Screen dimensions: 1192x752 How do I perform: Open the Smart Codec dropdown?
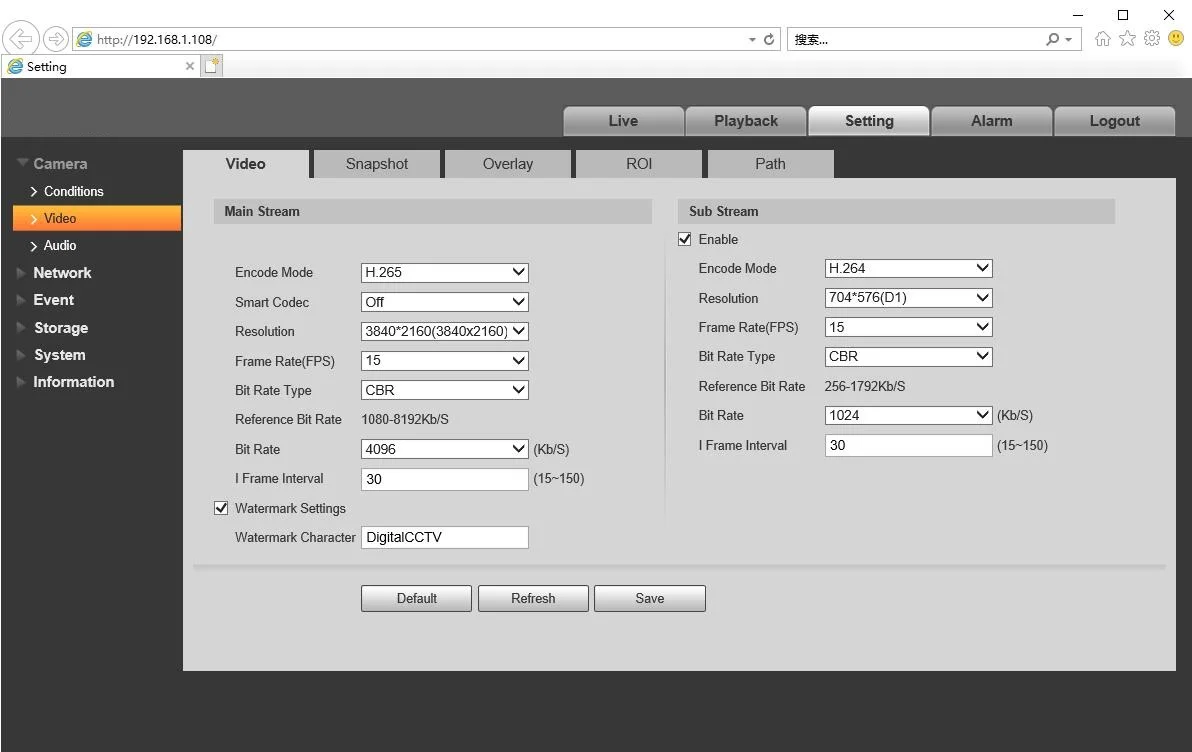coord(445,302)
